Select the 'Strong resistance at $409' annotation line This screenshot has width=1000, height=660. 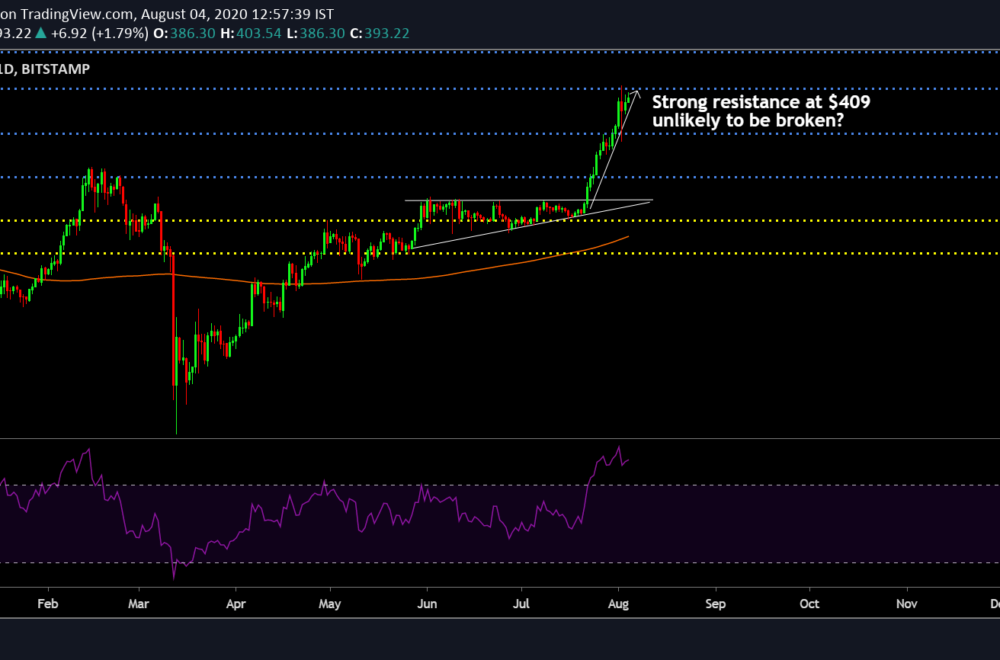761,102
